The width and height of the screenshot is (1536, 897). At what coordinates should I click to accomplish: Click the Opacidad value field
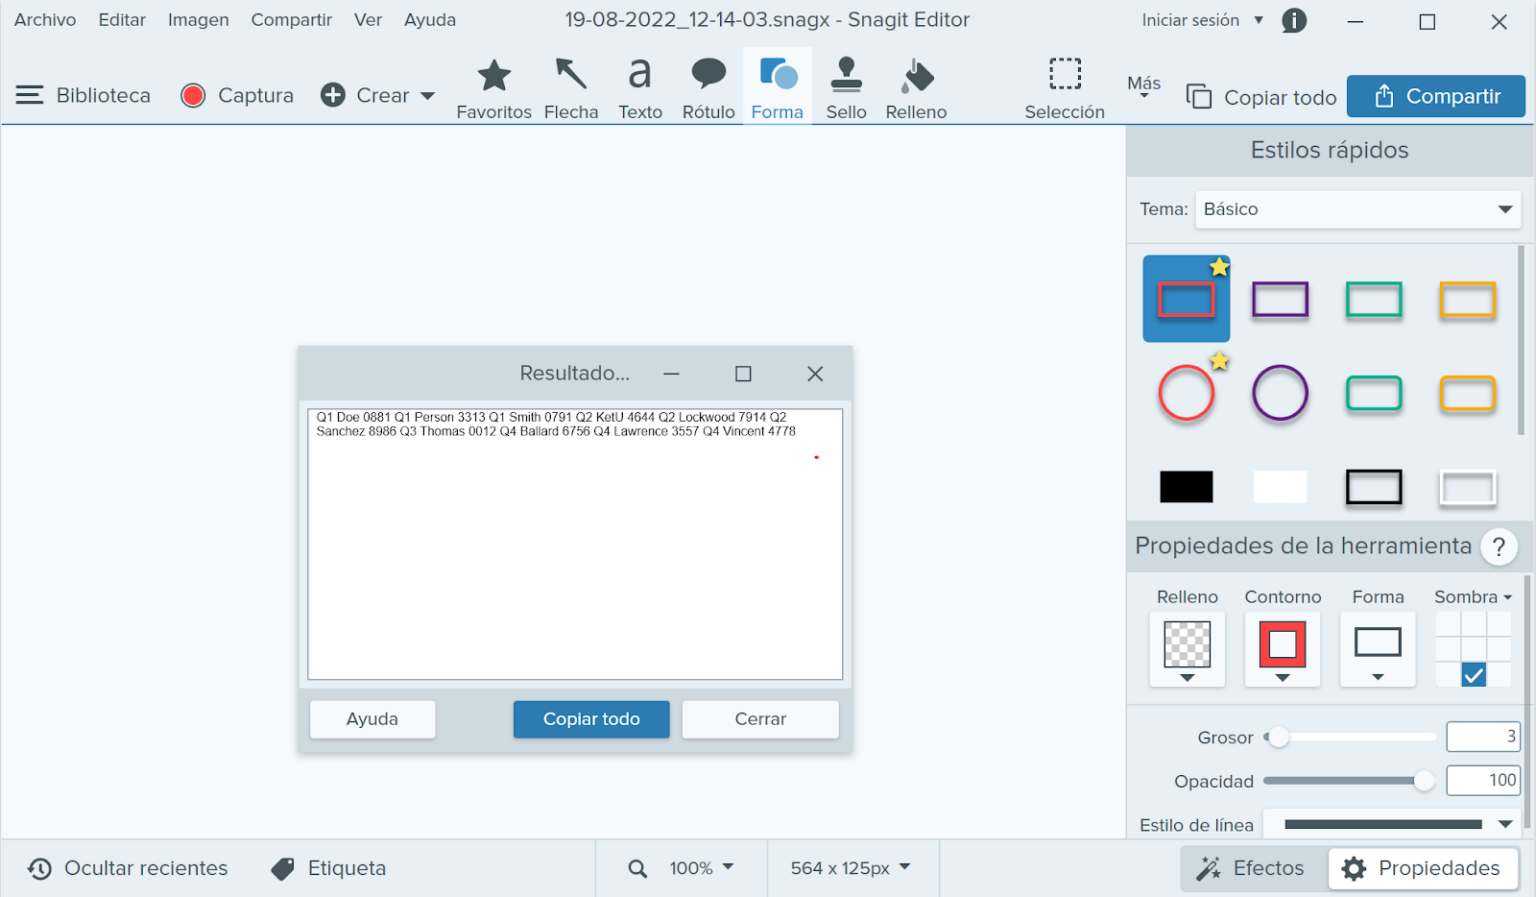coord(1483,780)
